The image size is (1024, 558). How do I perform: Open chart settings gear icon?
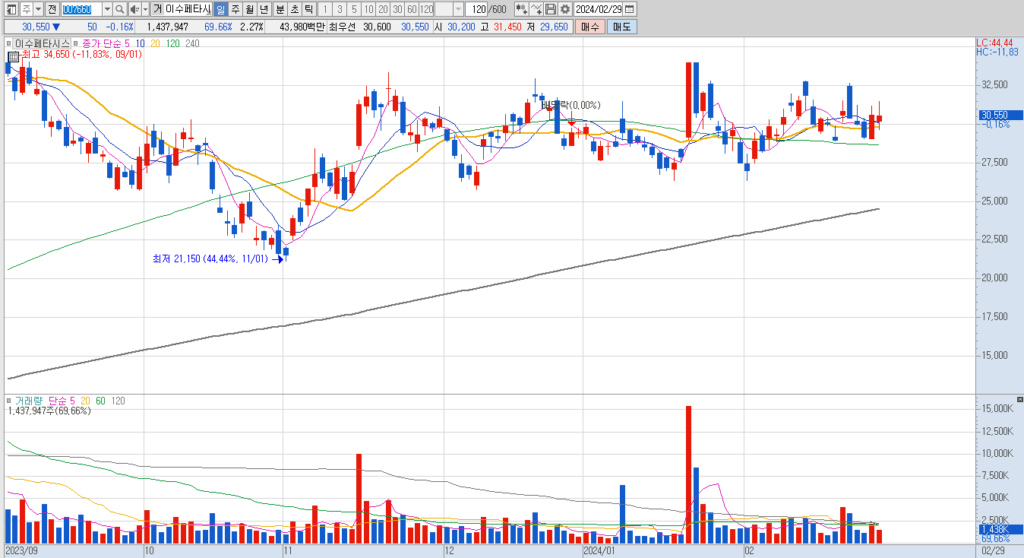pos(565,9)
